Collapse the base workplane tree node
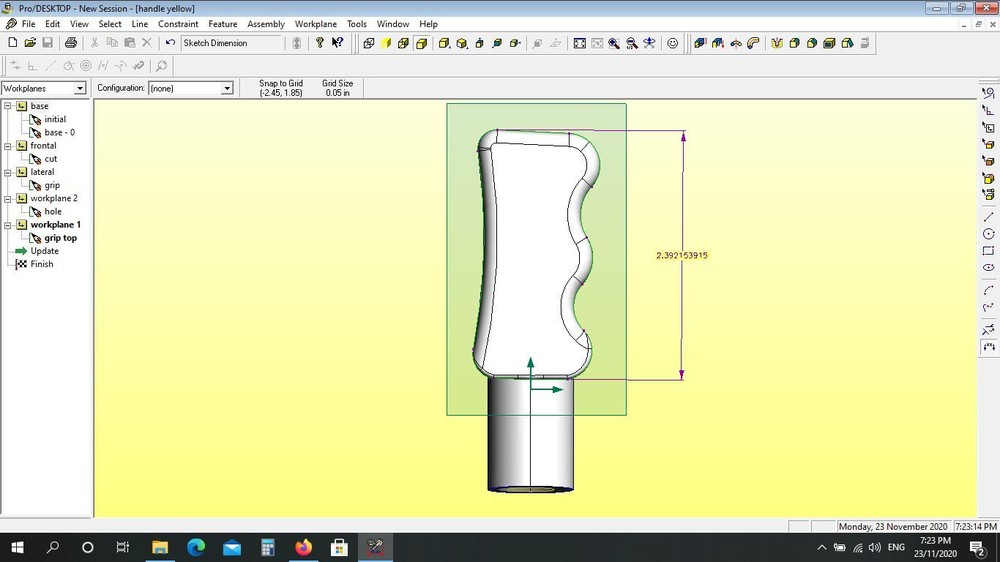This screenshot has height=562, width=1000. pos(8,106)
